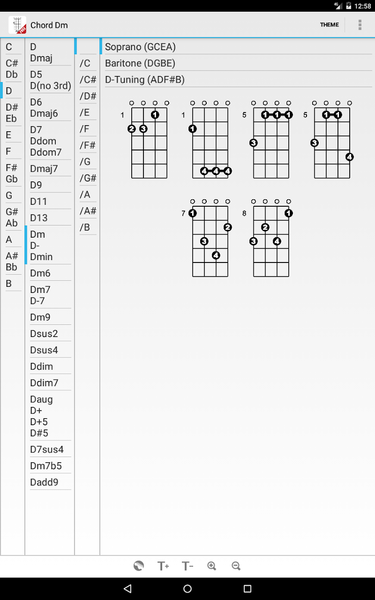
Task: Choose the Dm7 D-7 chord
Action: (50, 295)
